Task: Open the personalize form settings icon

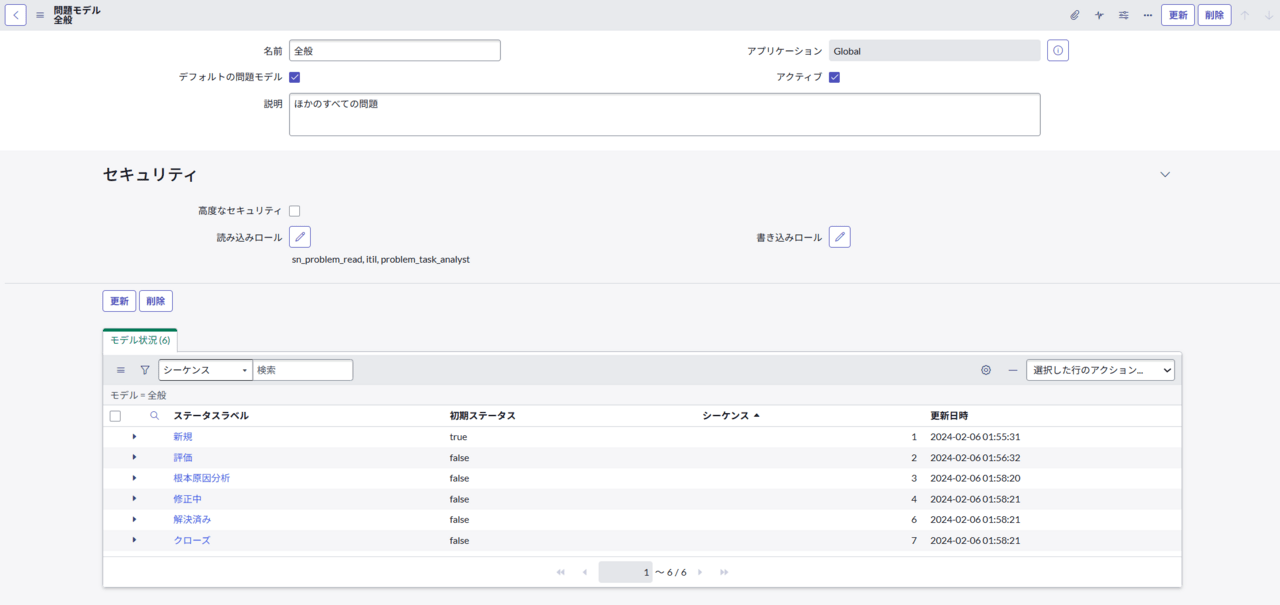Action: coord(1123,15)
